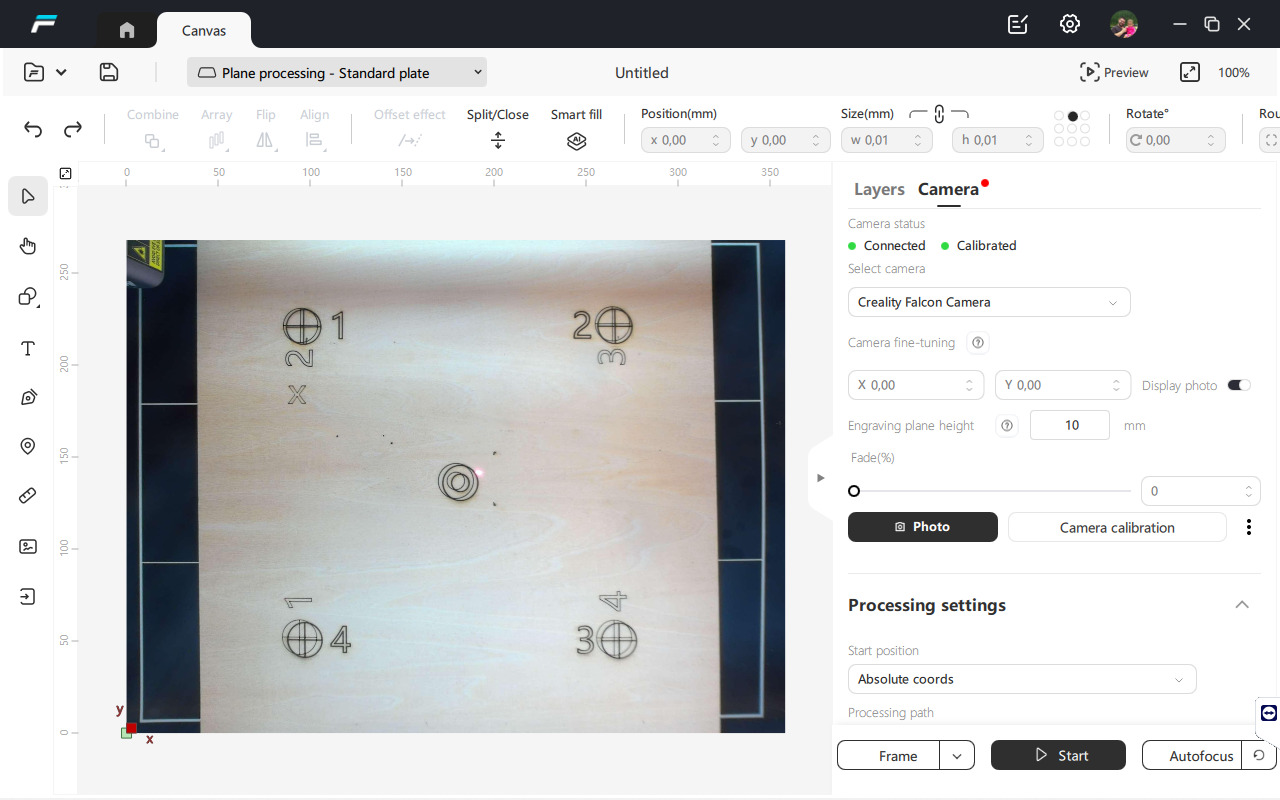Image resolution: width=1280 pixels, height=800 pixels.
Task: Click the undo arrow icon
Action: [33, 129]
